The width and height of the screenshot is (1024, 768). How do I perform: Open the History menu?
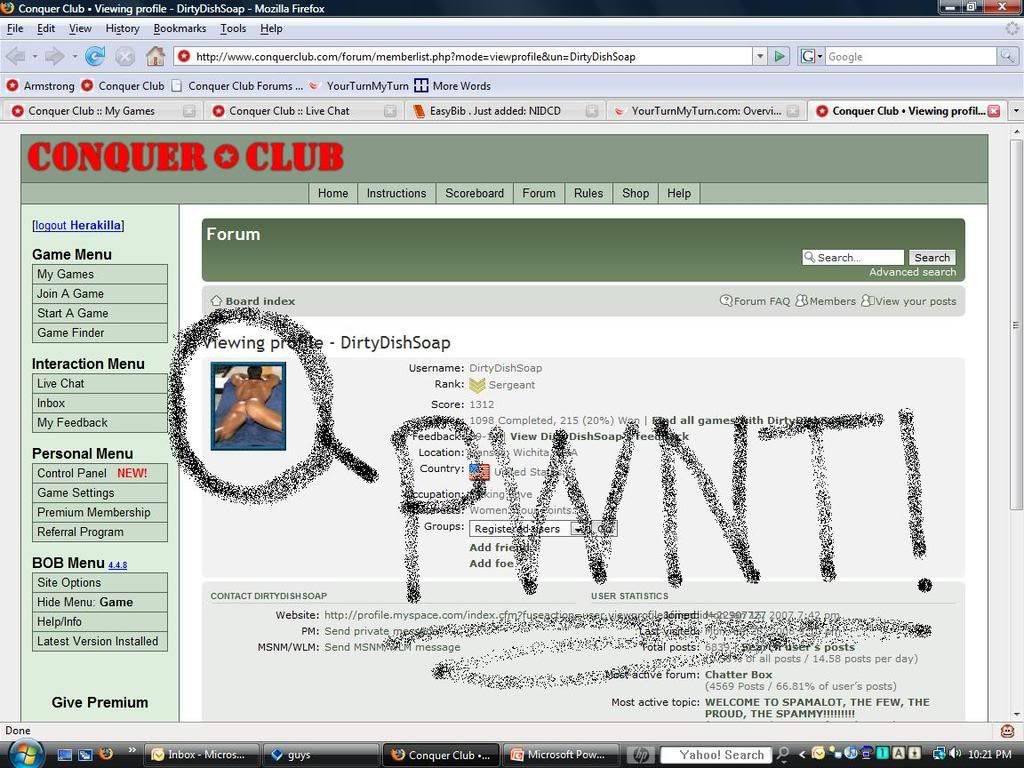pos(122,29)
